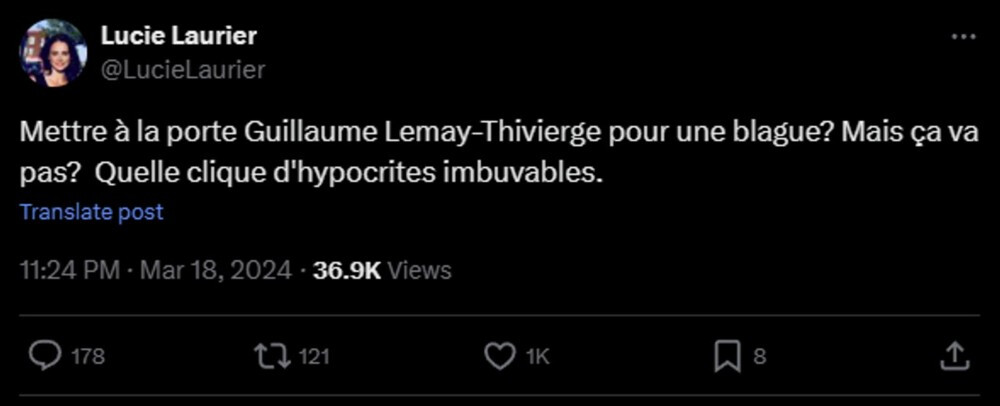Click the Views label
Screen dimensions: 1000x406
coord(418,270)
